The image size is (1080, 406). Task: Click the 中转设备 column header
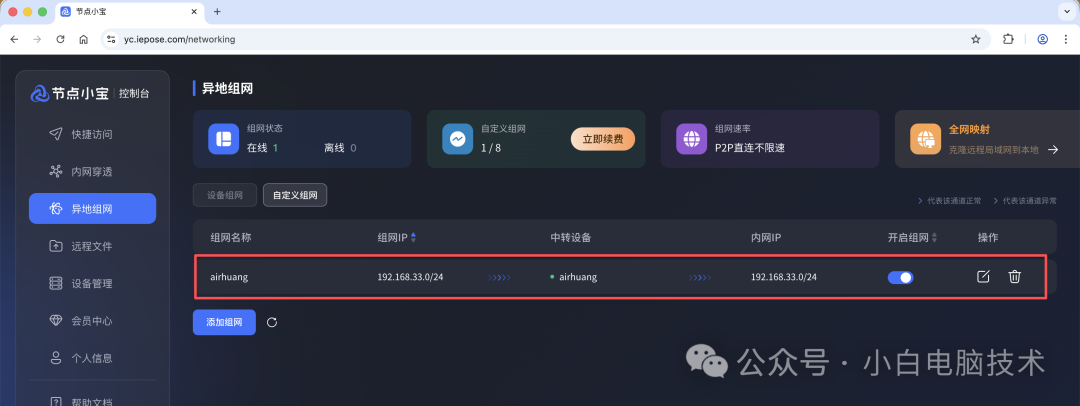(571, 238)
